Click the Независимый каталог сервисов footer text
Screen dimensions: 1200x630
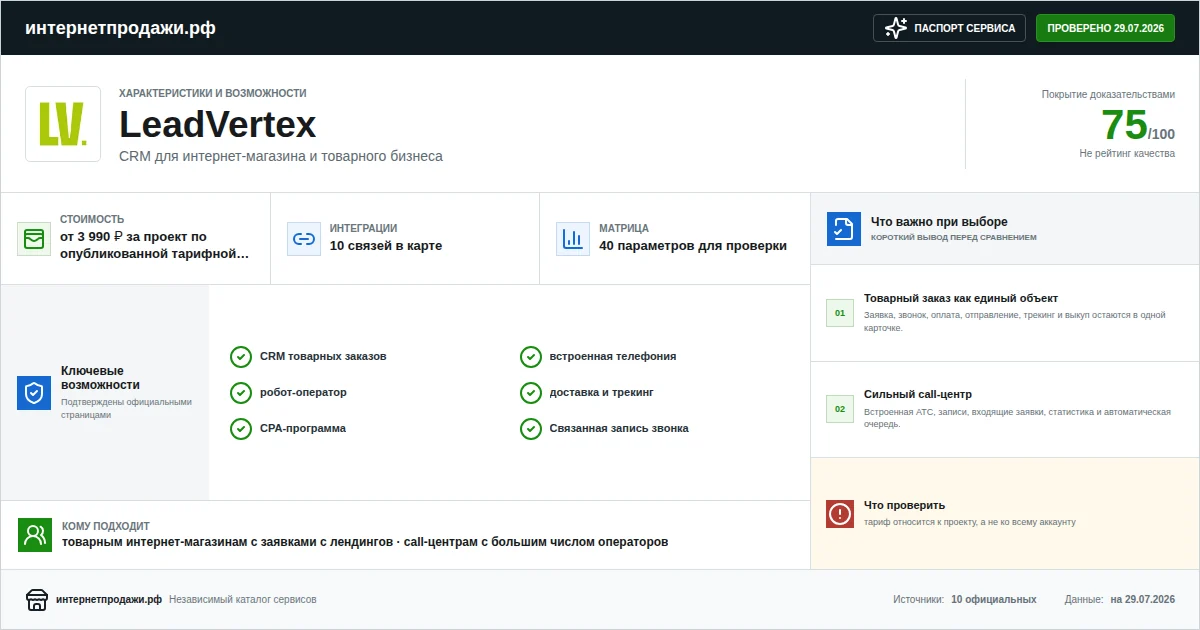(243, 600)
